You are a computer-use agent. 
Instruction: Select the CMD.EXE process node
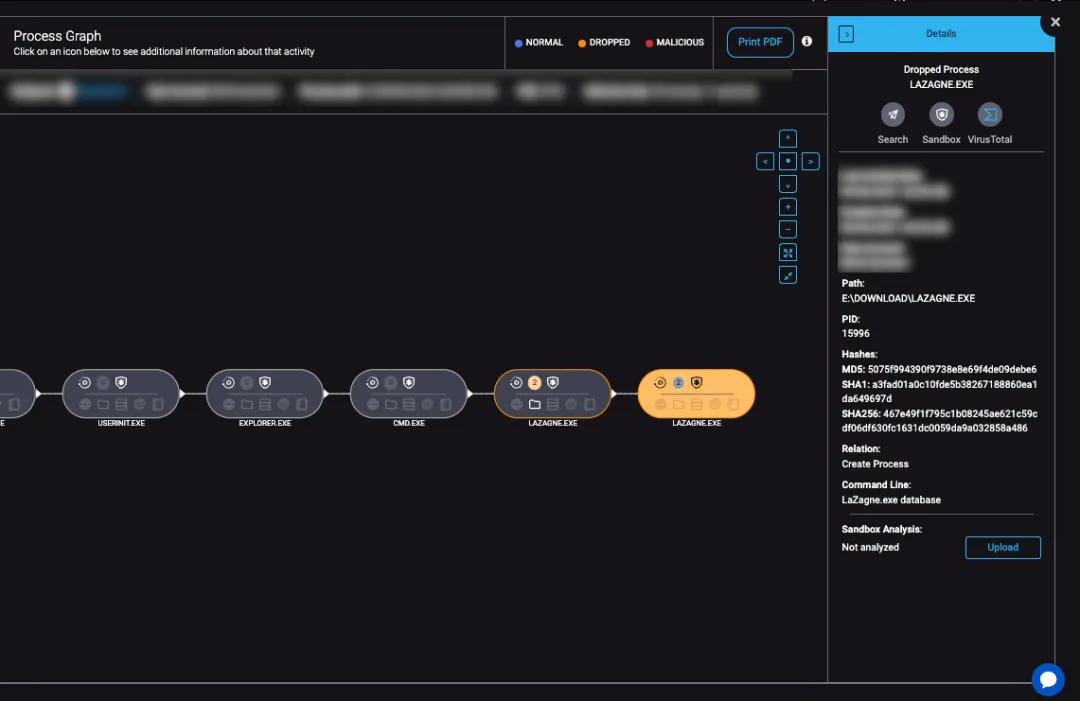pyautogui.click(x=409, y=394)
